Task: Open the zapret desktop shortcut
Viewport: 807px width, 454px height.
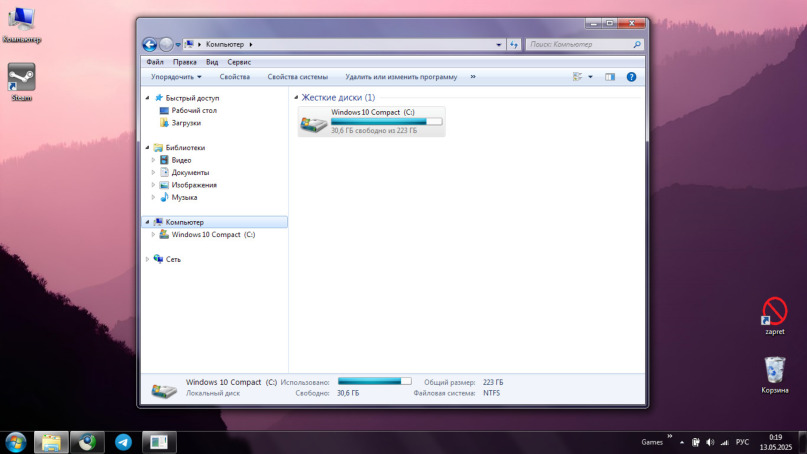Action: tap(775, 316)
